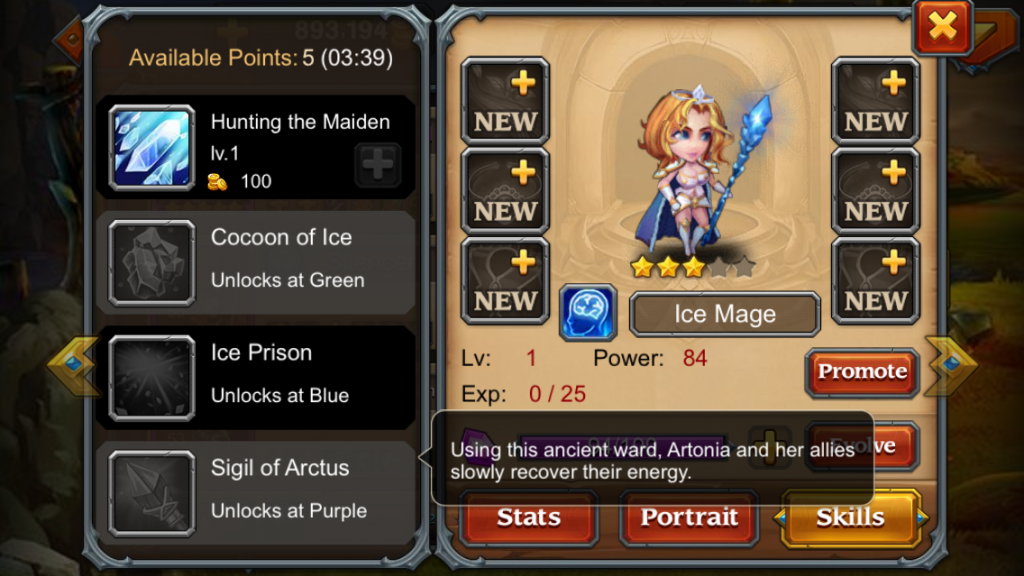Tap the locked Sigil of Arctus skill icon
The width and height of the screenshot is (1024, 576).
[152, 494]
